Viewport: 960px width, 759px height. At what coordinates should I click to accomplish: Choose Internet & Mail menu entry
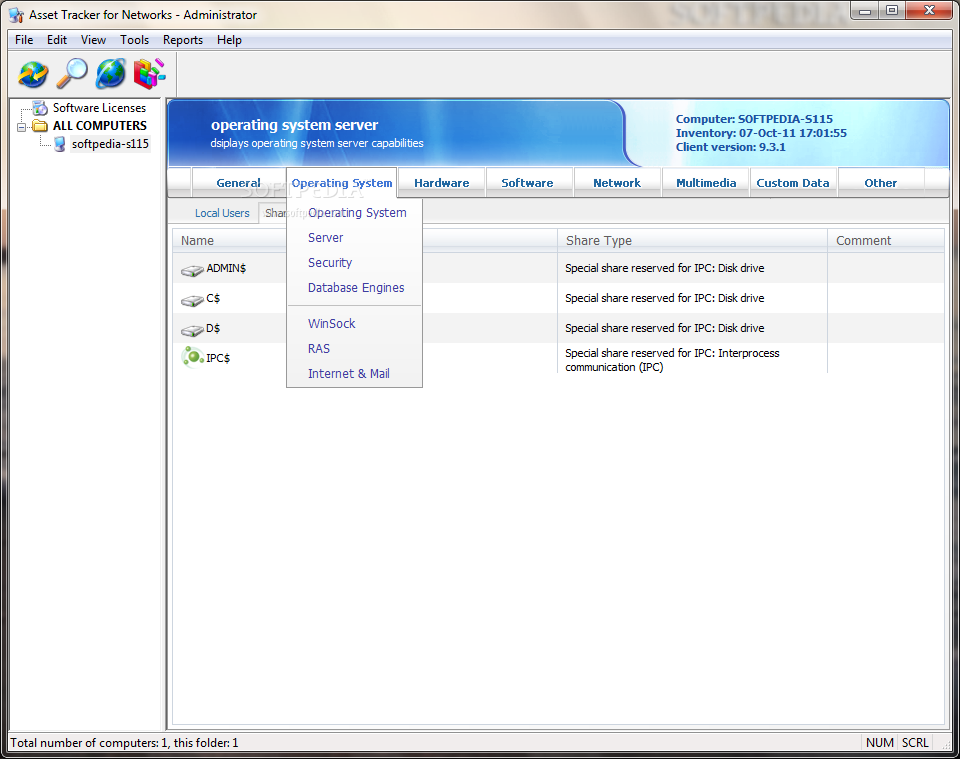click(x=348, y=374)
